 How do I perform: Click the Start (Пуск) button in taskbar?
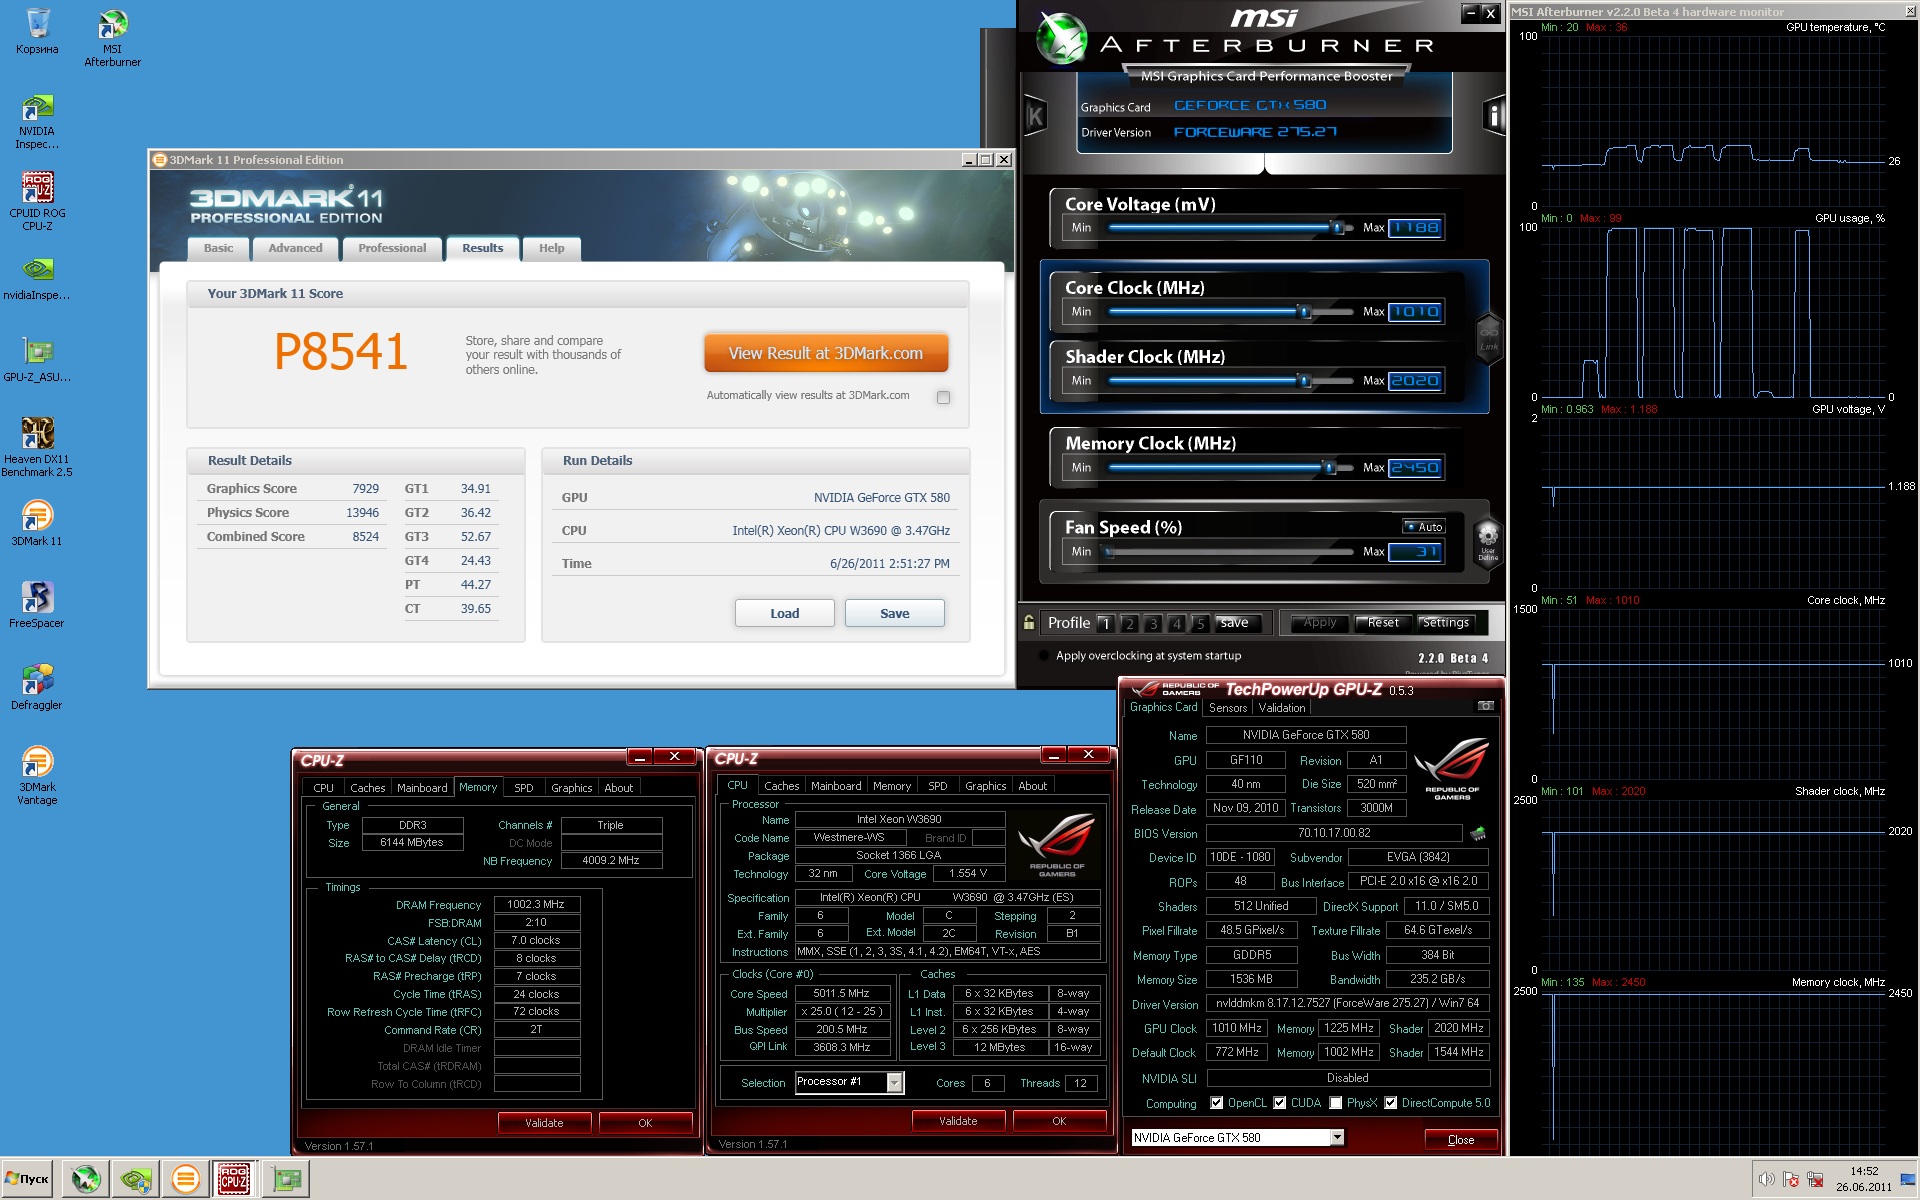(27, 1179)
